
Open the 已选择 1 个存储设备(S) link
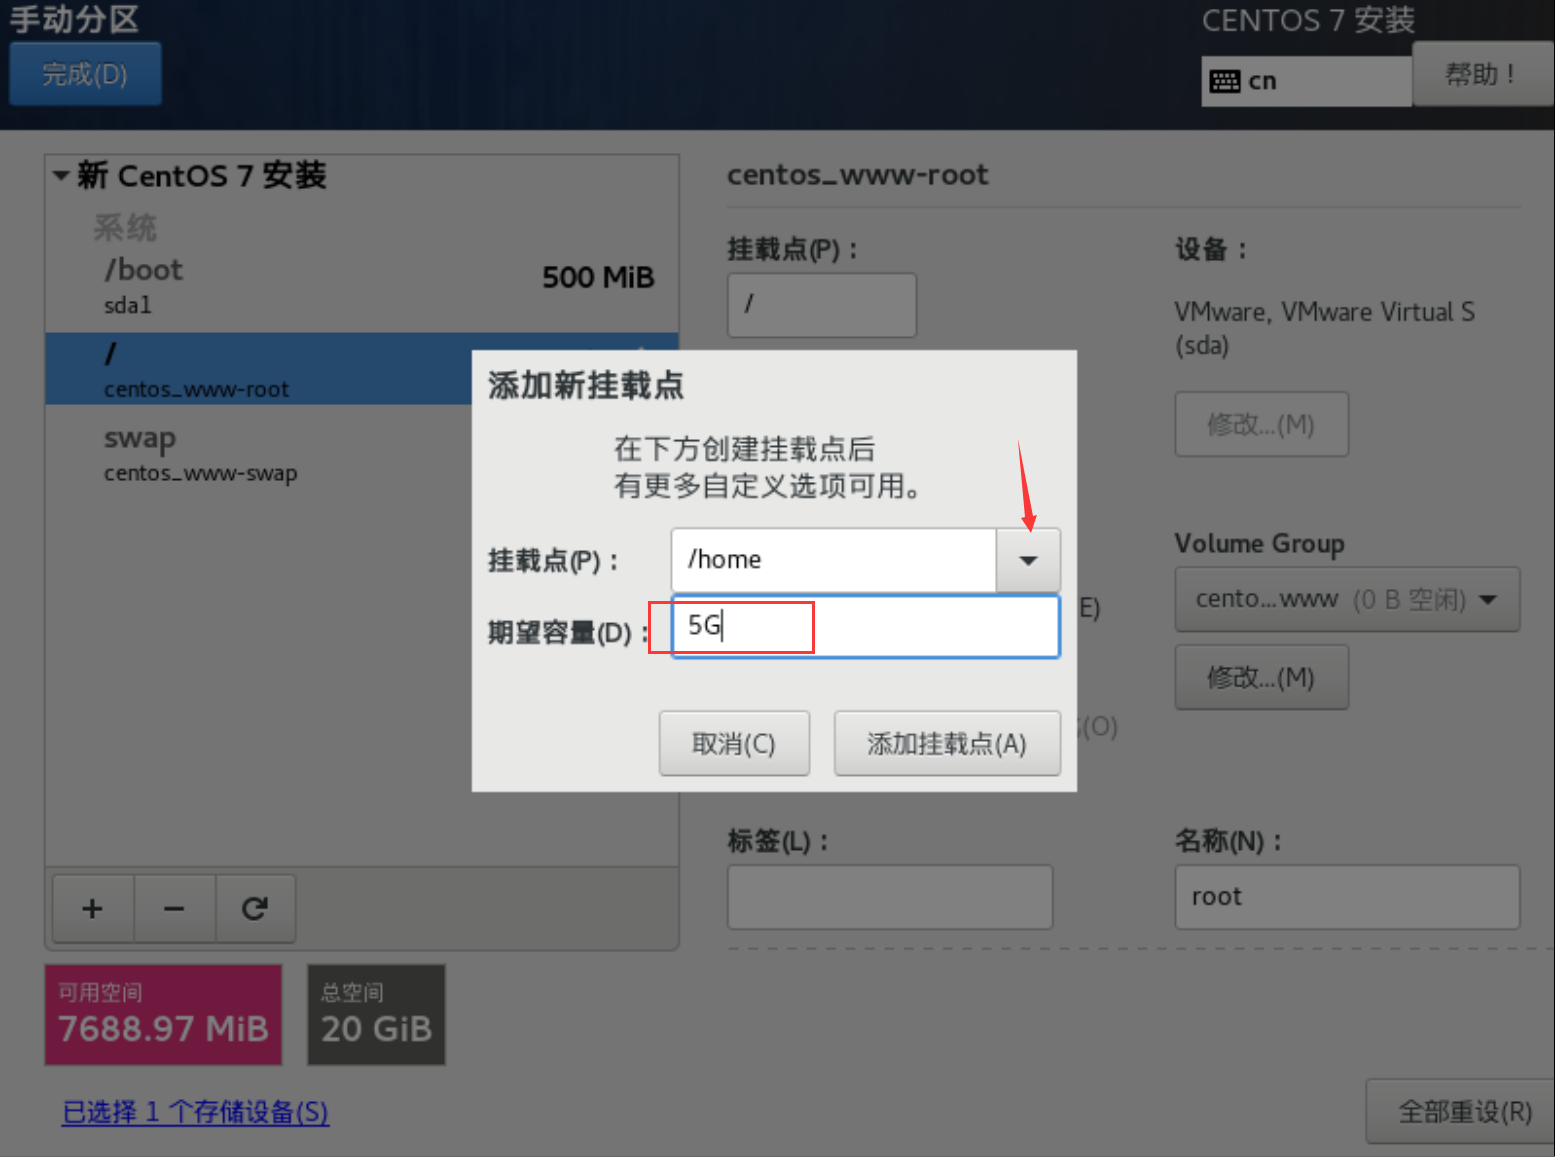point(195,1112)
